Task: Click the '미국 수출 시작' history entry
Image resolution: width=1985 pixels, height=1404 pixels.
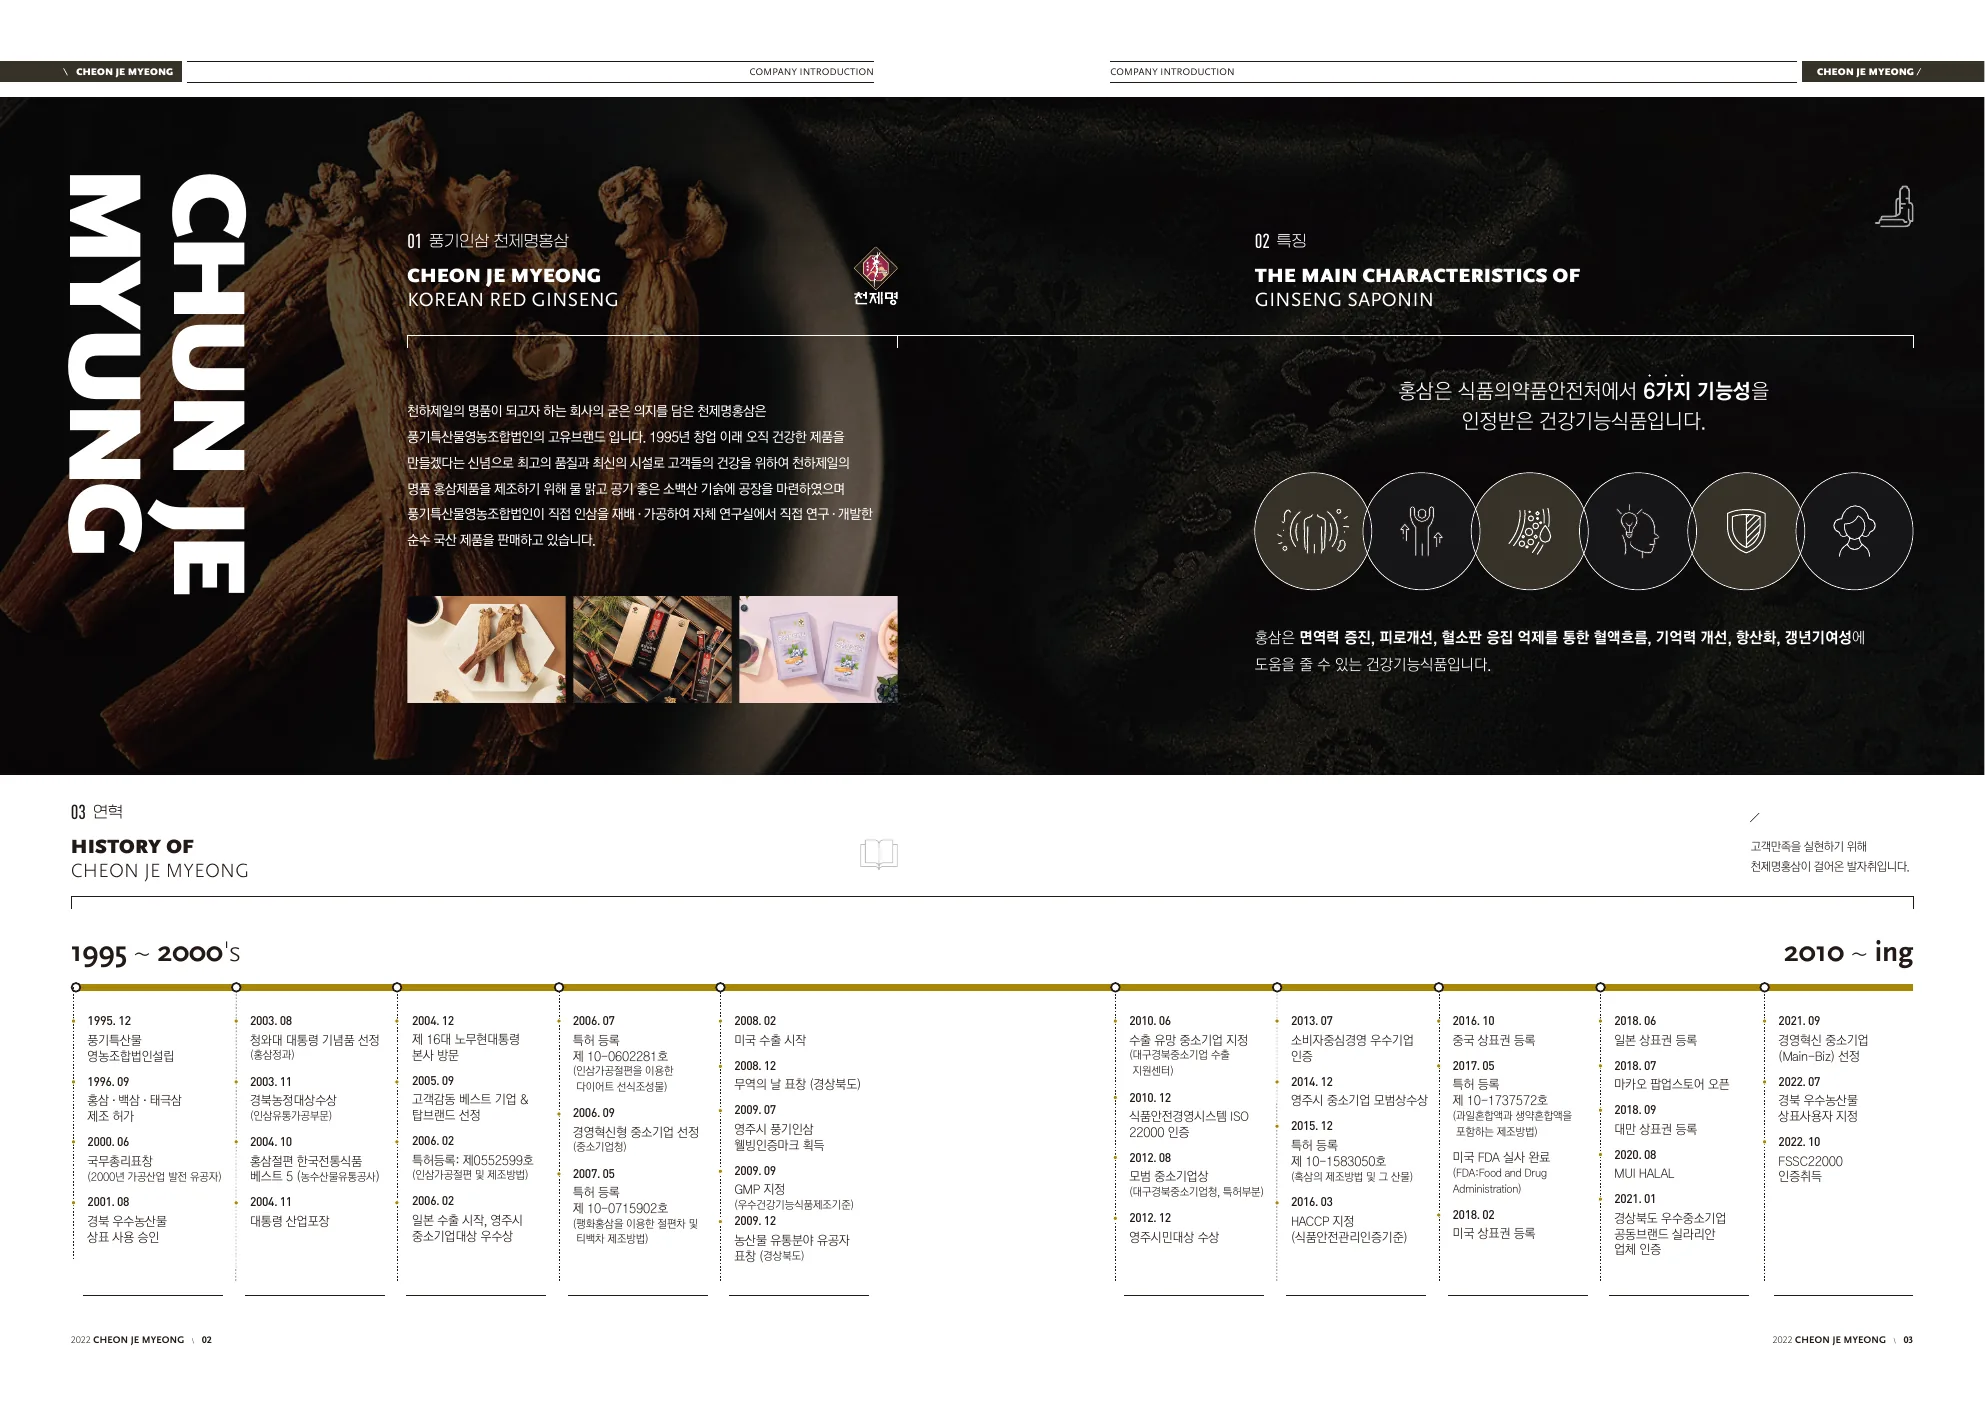Action: point(770,1040)
